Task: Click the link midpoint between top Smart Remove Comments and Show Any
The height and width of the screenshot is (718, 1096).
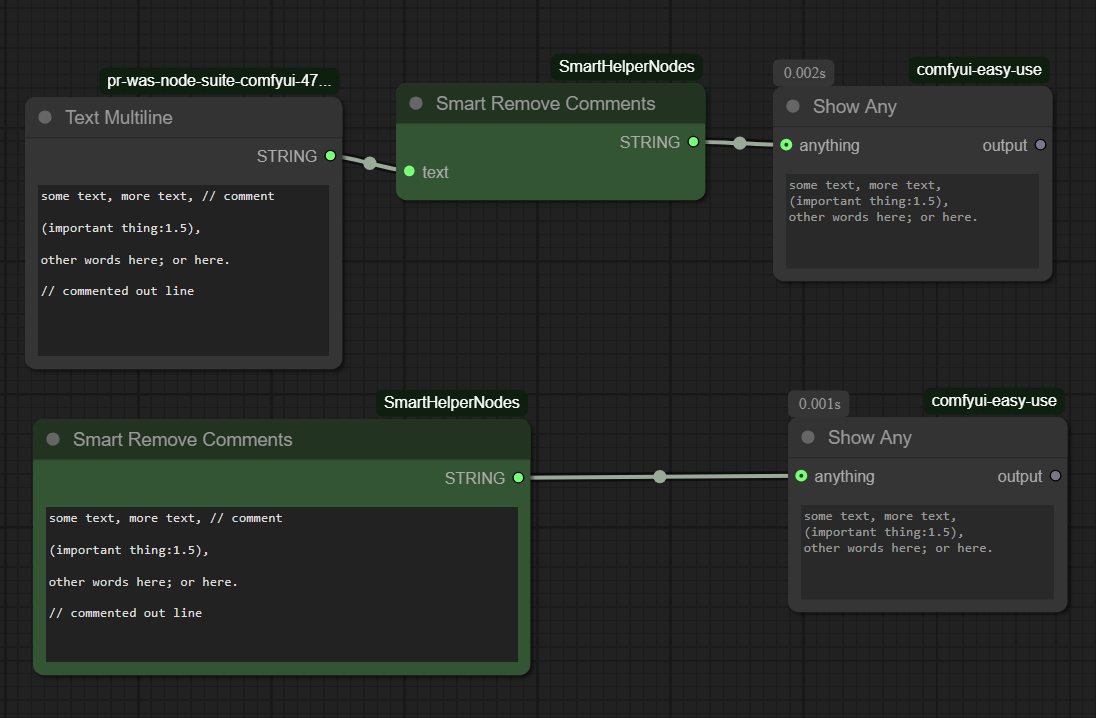Action: [740, 143]
